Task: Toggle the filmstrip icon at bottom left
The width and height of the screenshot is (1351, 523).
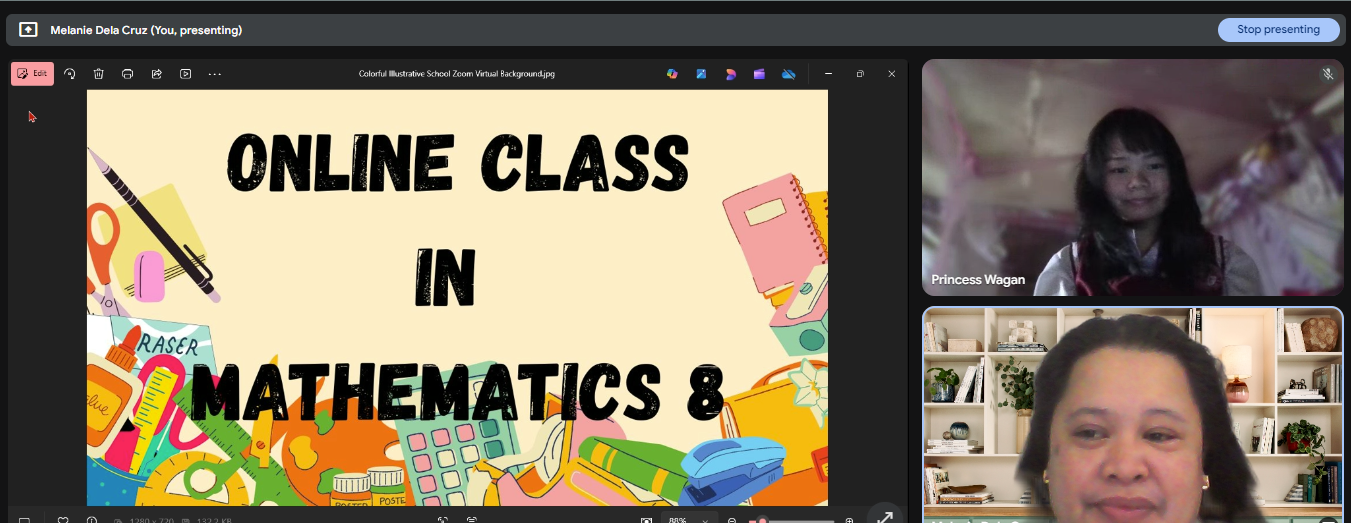Action: [x=25, y=519]
